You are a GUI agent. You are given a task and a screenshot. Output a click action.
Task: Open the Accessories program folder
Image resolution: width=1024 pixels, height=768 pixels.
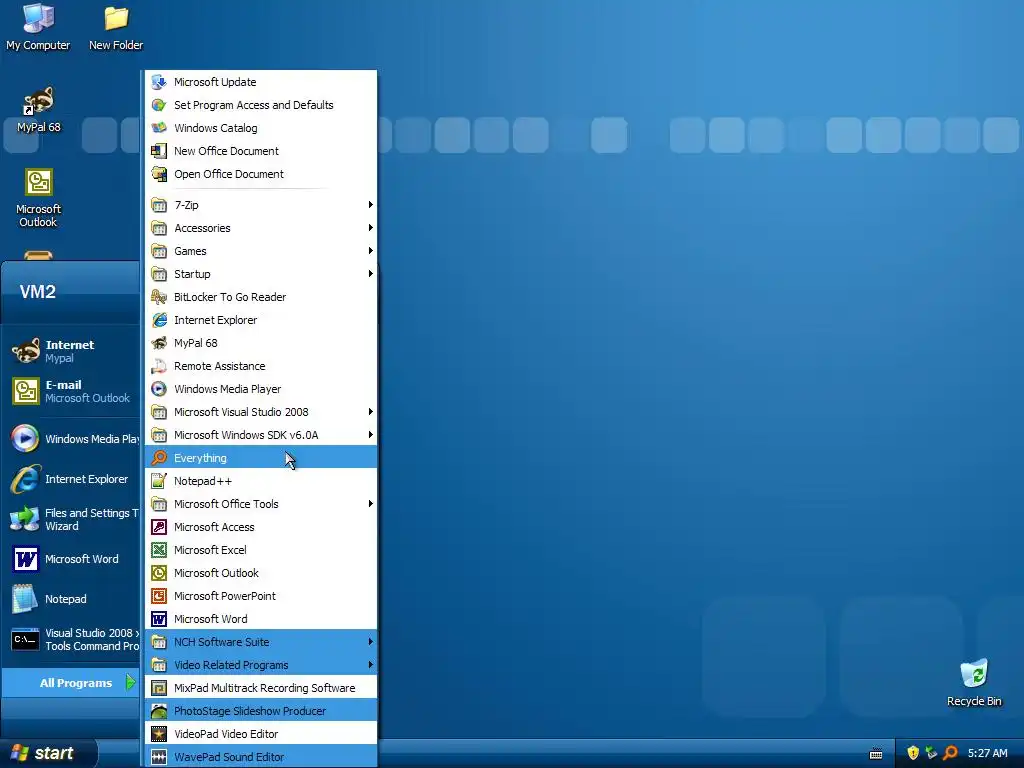coord(261,228)
